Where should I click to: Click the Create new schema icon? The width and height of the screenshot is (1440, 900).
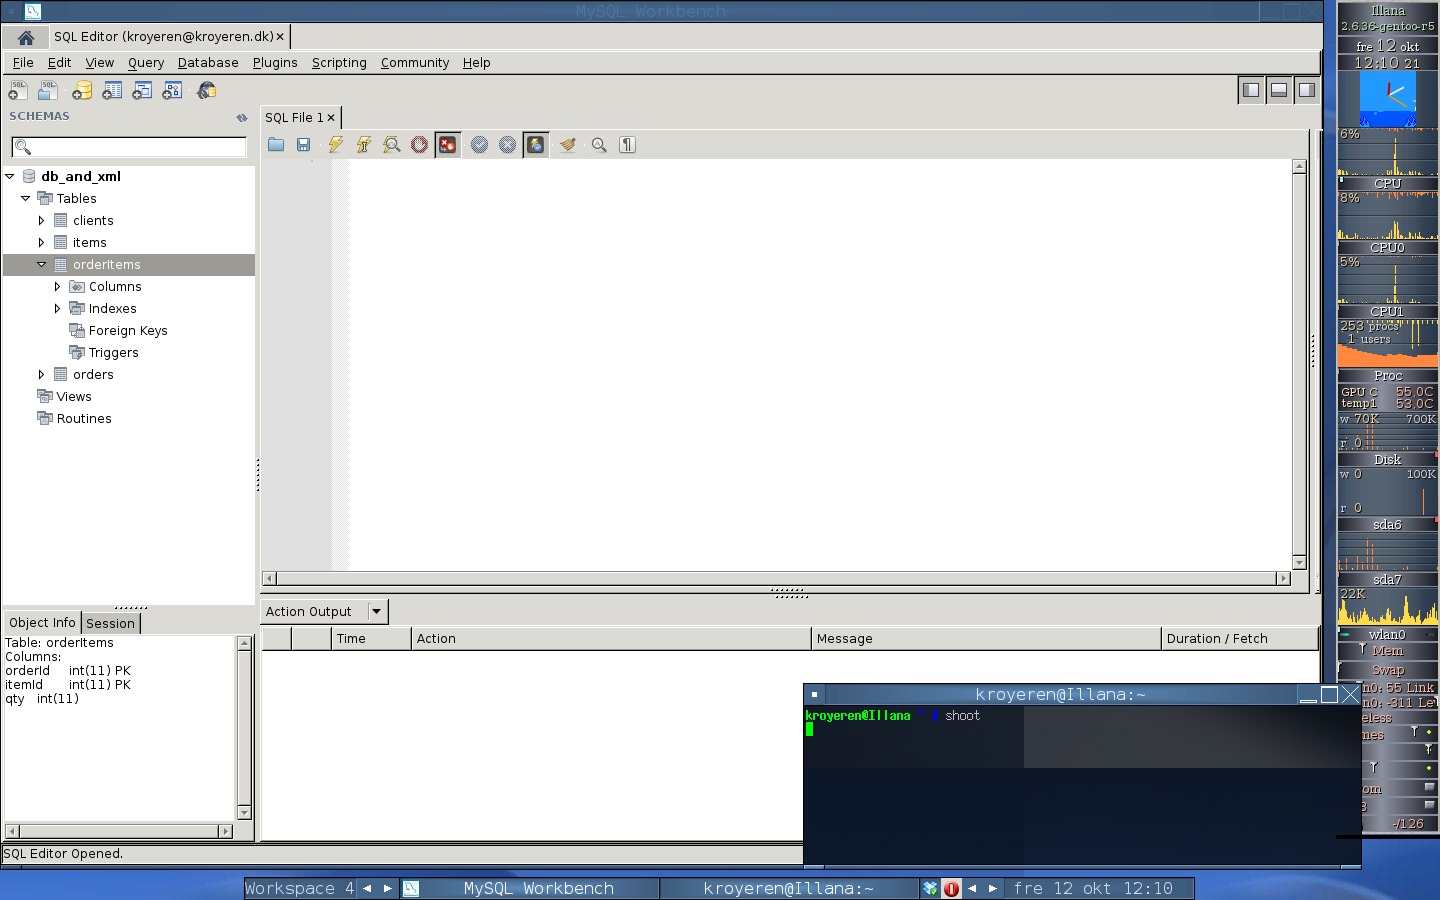(x=82, y=91)
